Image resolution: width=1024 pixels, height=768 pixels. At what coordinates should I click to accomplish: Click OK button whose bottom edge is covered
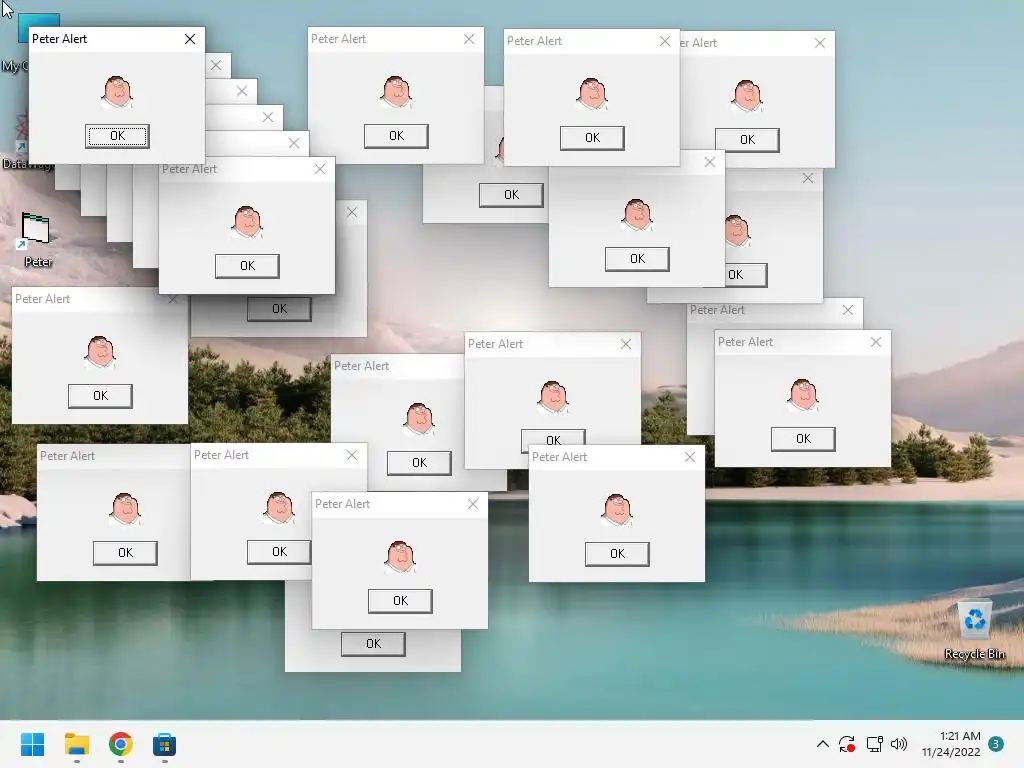553,438
